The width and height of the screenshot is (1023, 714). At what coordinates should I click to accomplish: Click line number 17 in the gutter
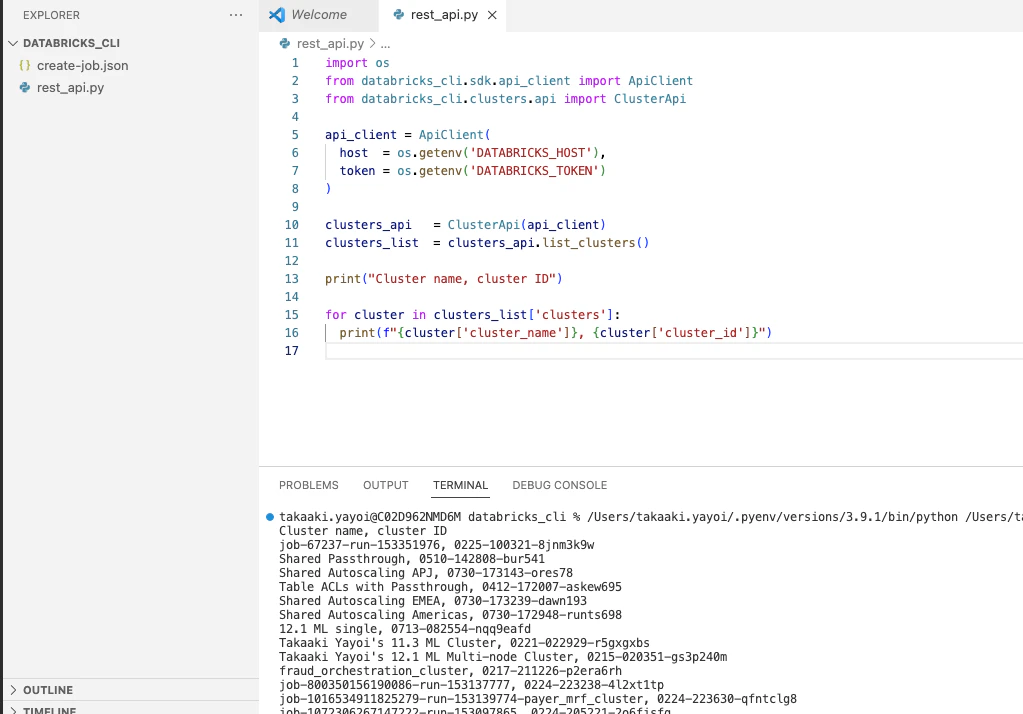(292, 350)
